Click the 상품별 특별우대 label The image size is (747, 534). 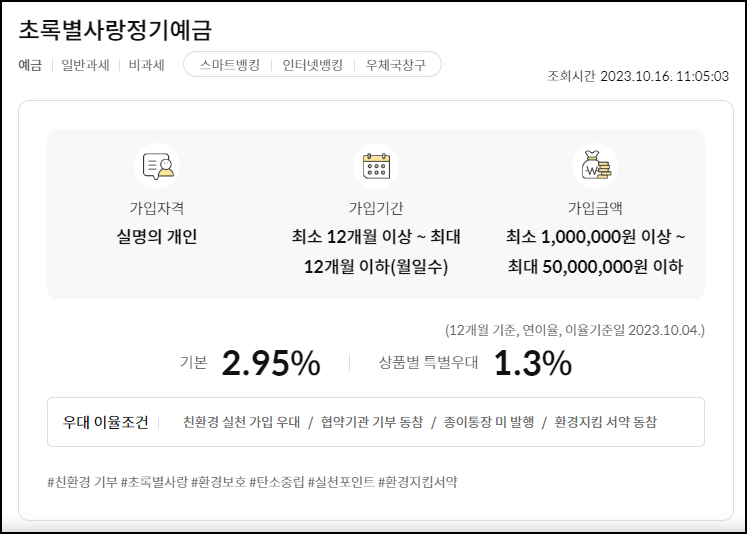[428, 363]
